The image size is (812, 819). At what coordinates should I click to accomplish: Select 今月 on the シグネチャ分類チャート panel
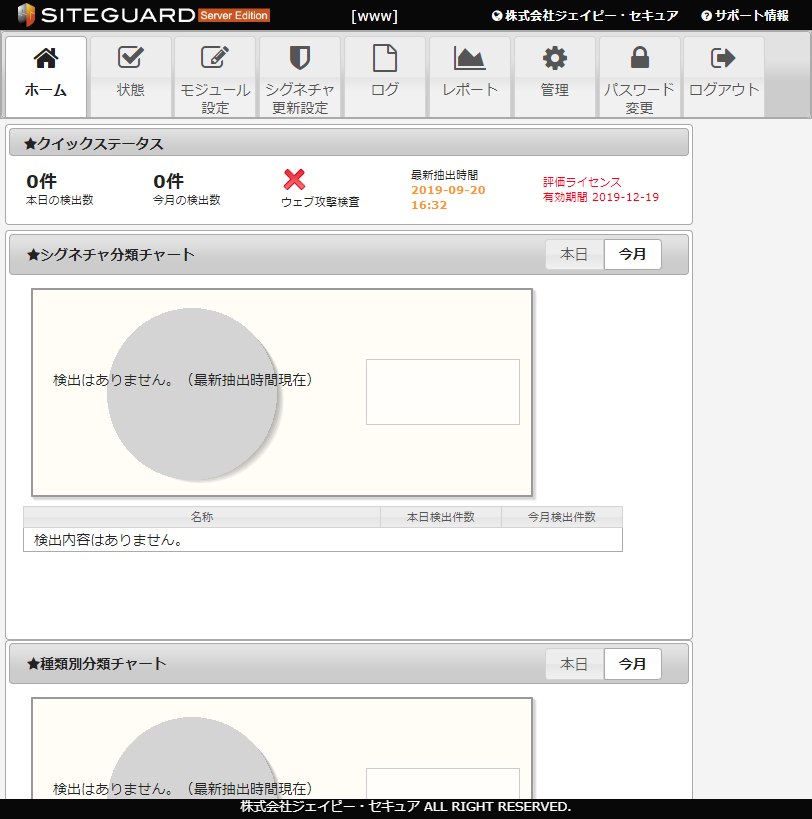click(x=632, y=254)
